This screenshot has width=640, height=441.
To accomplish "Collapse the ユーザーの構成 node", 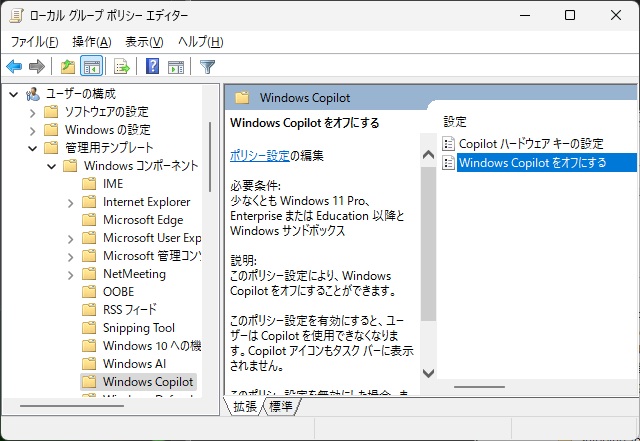I will pyautogui.click(x=14, y=95).
